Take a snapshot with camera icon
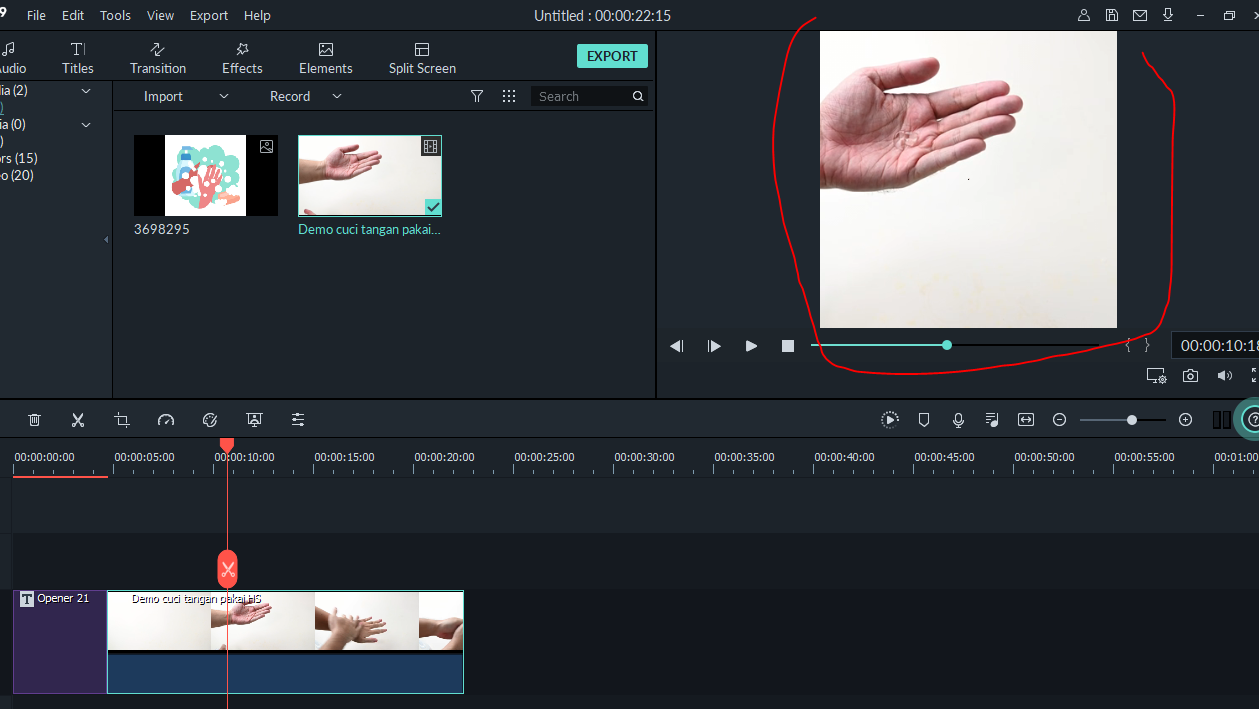 click(x=1190, y=376)
